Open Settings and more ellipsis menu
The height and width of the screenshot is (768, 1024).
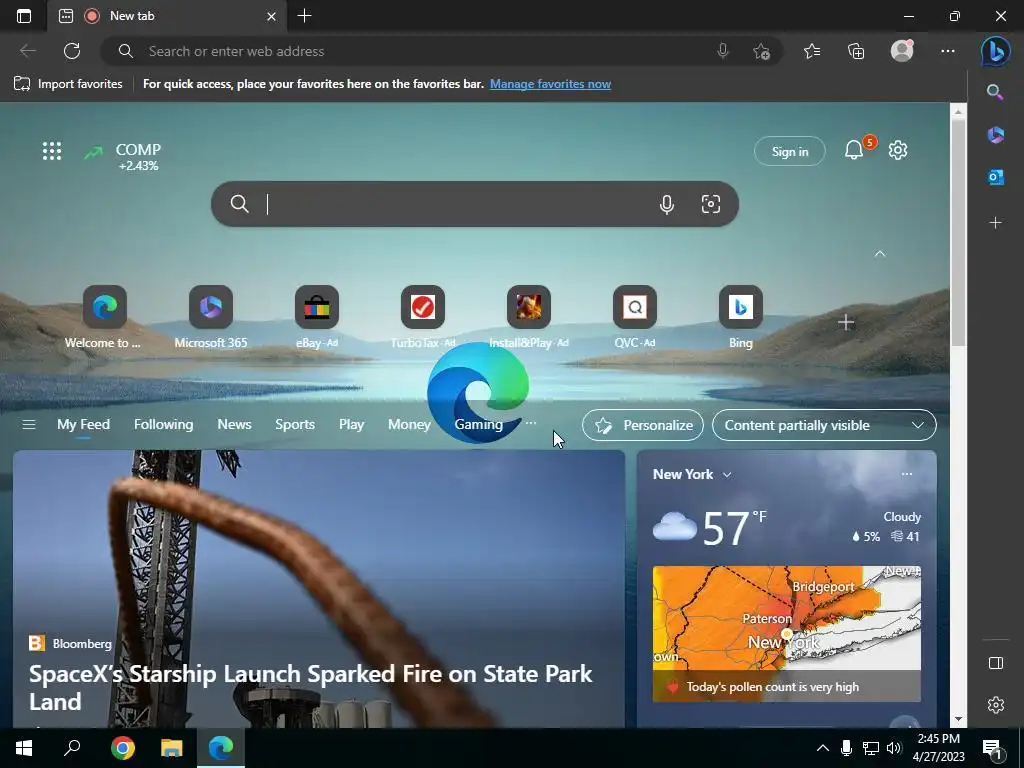[948, 51]
